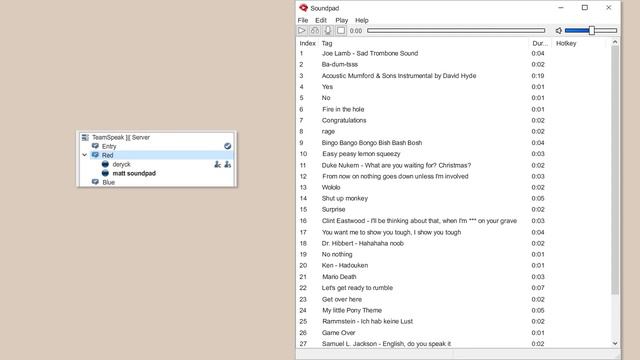Click the headphones play-on-speakers icon

[315, 31]
